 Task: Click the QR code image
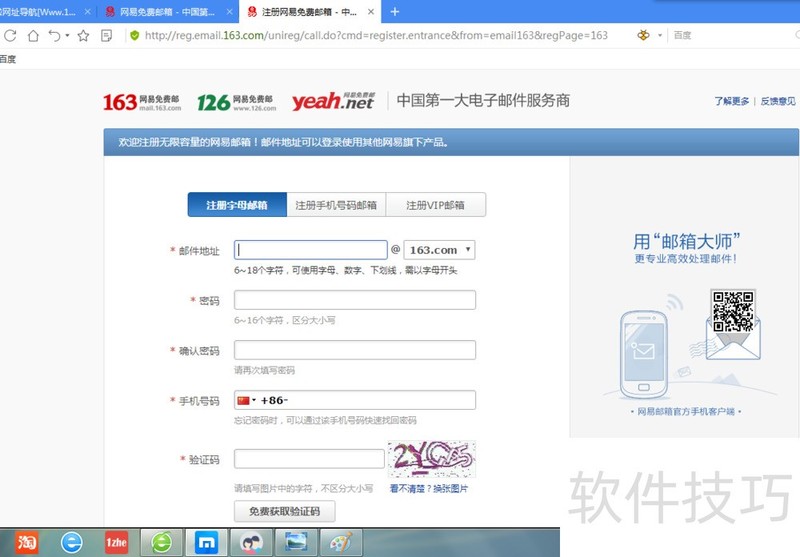733,311
